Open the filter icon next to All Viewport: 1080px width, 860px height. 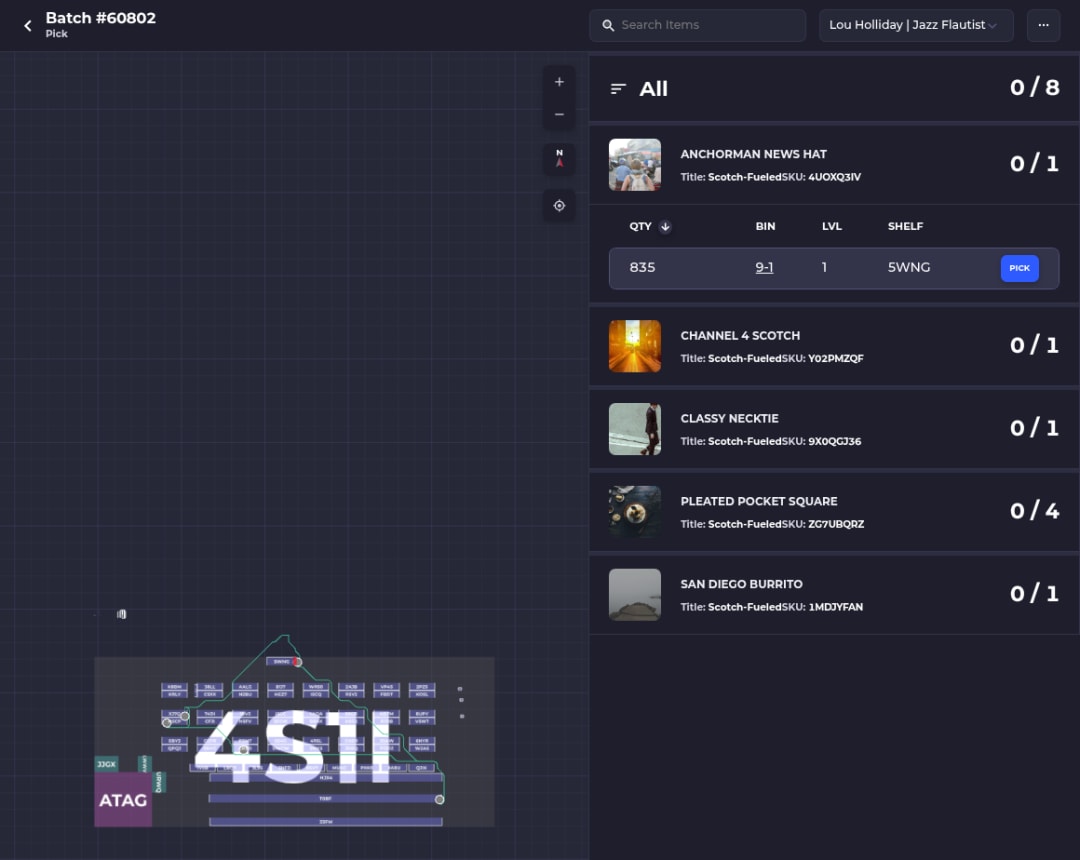point(618,89)
